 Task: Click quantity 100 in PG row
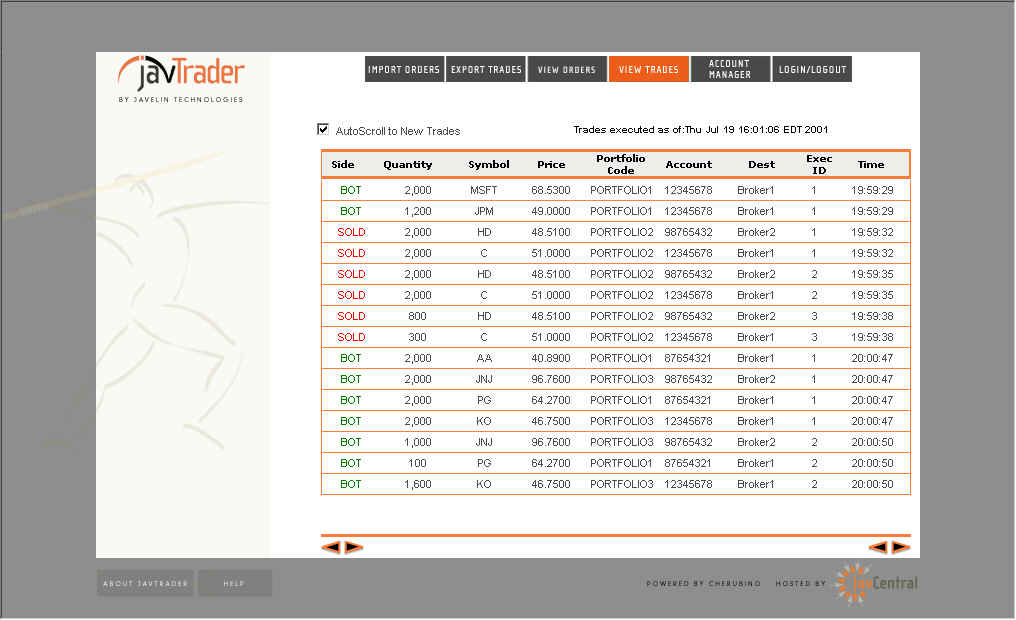417,463
